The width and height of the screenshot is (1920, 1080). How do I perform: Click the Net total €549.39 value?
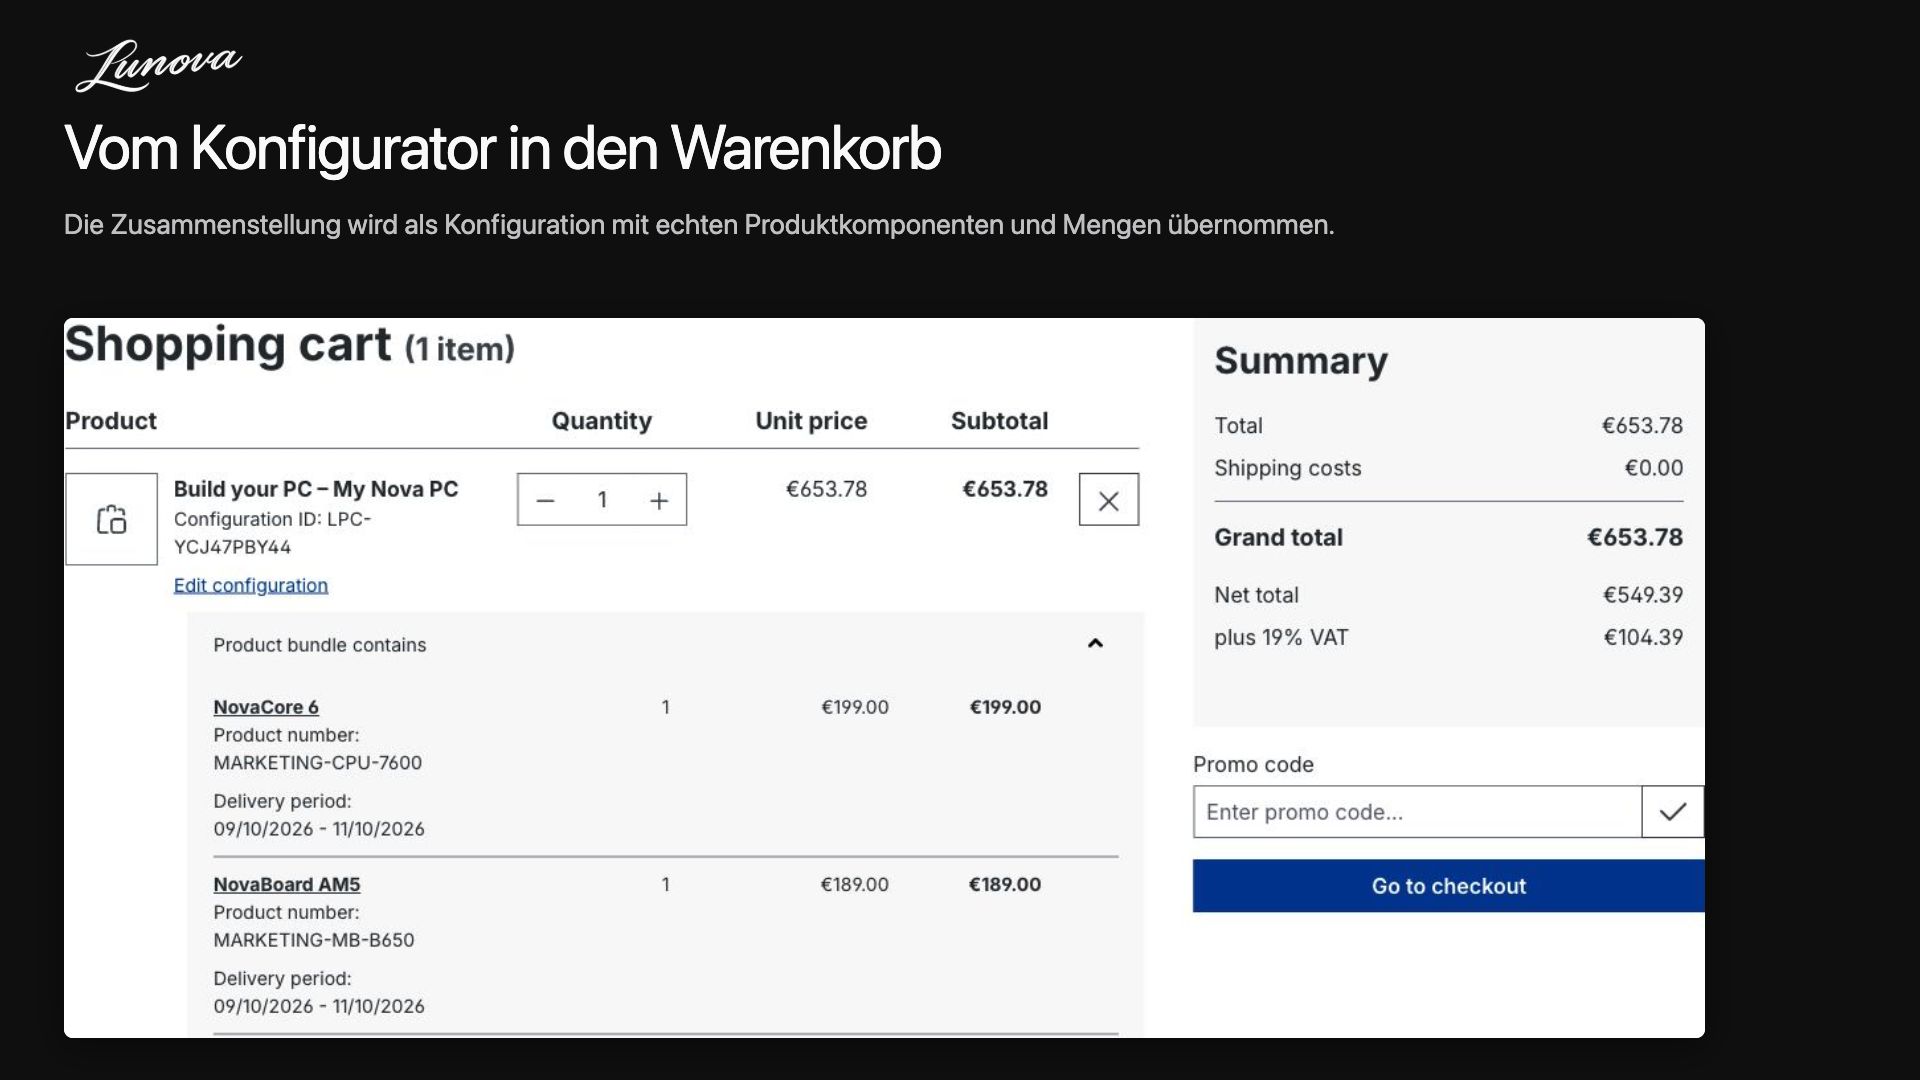(1643, 595)
